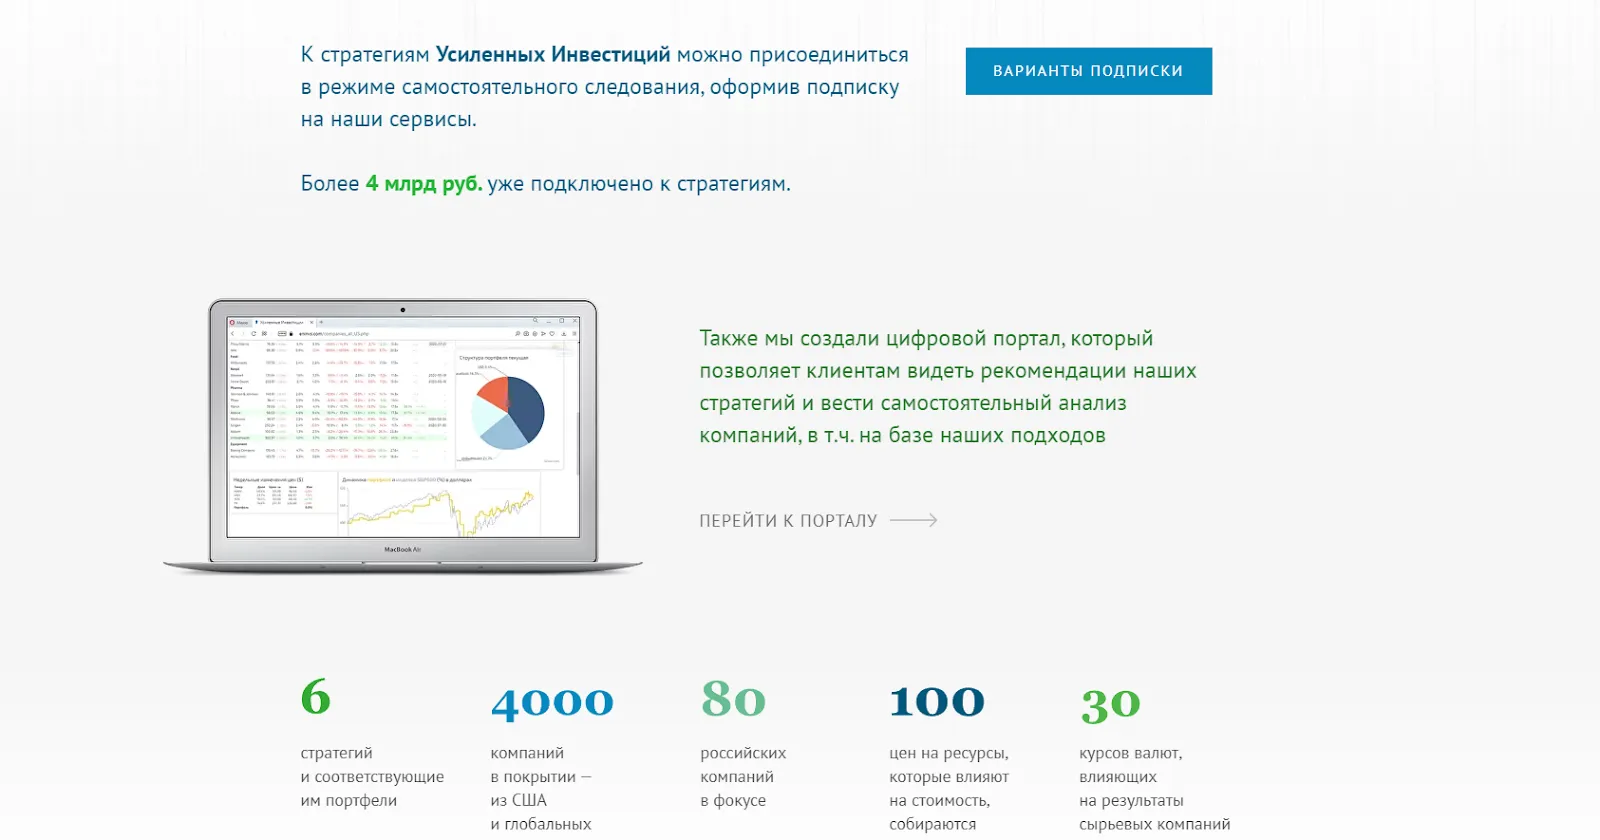Viewport: 1600px width, 840px height.
Task: Click the laptop portal screenshot image
Action: pos(403,436)
